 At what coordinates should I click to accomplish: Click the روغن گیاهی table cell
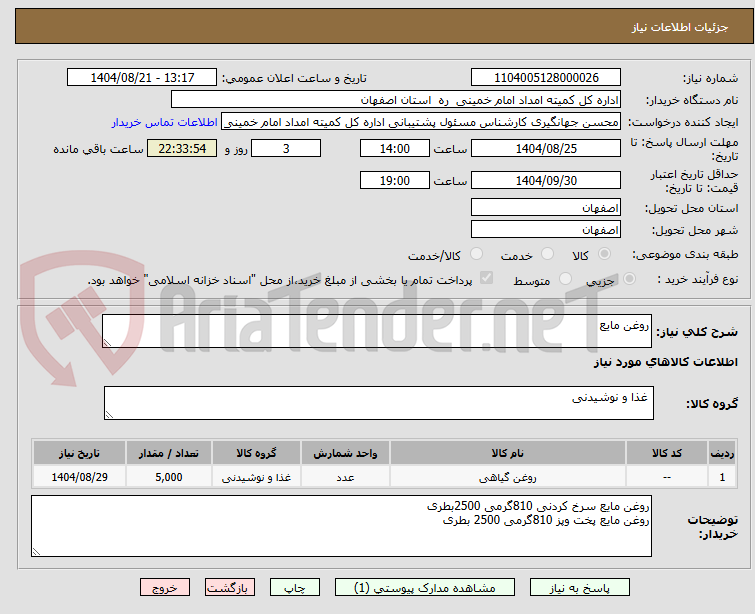pos(508,477)
